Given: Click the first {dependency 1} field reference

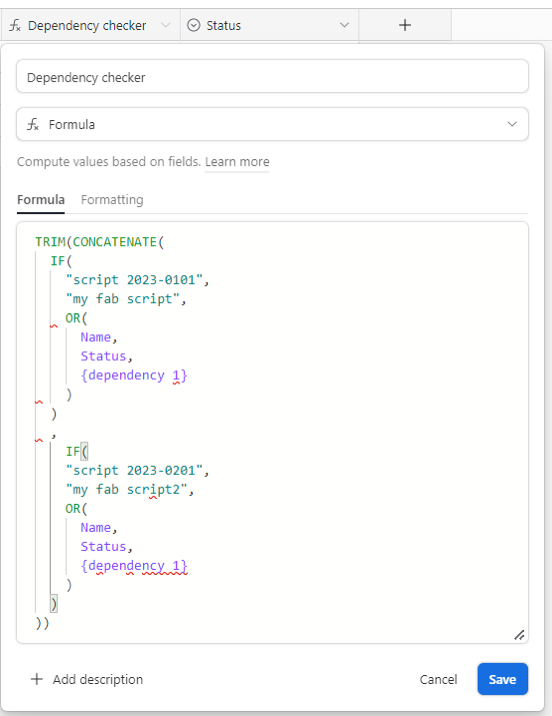Looking at the screenshot, I should (x=134, y=375).
